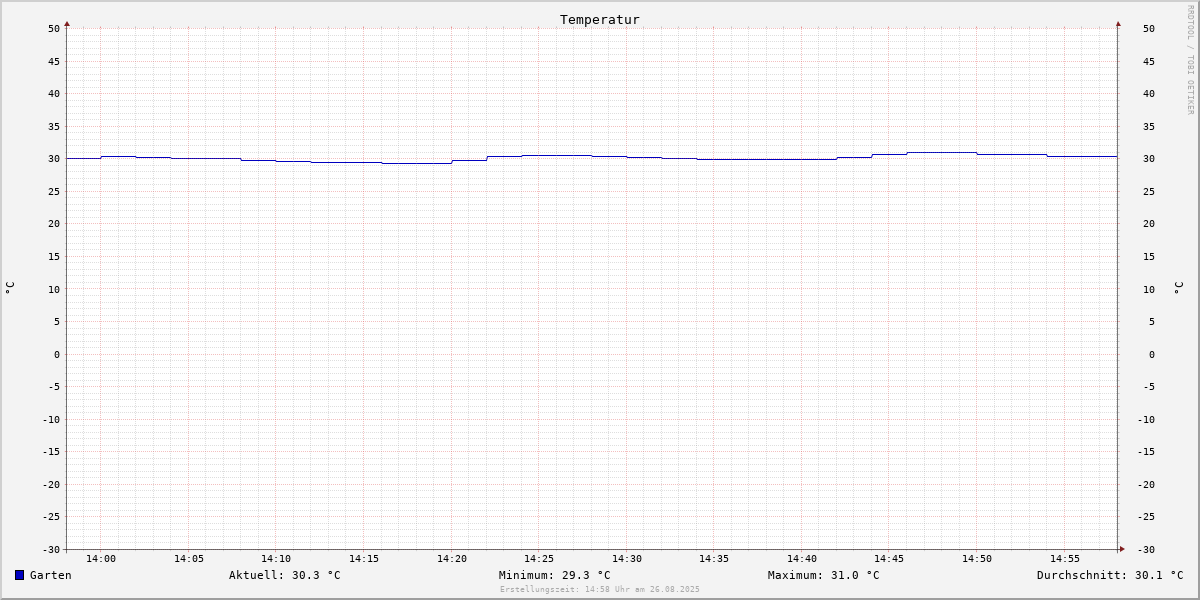1200x600 pixels.
Task: Click the Temperatur chart title
Action: pos(600,19)
